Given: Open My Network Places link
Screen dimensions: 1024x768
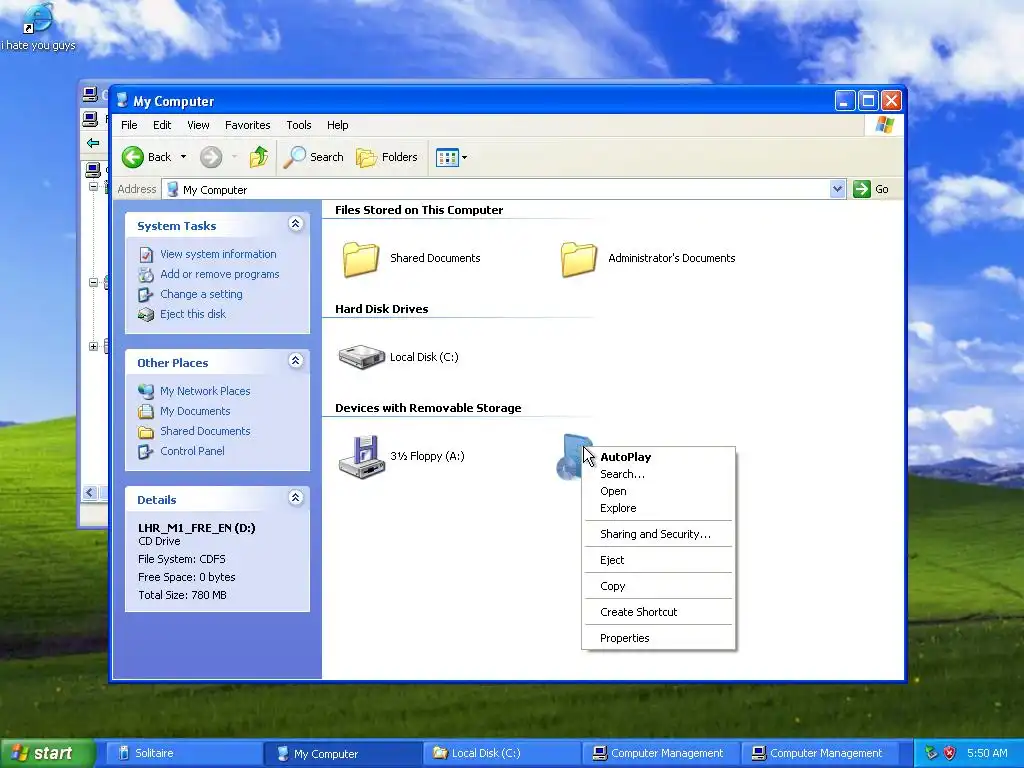Looking at the screenshot, I should [205, 391].
